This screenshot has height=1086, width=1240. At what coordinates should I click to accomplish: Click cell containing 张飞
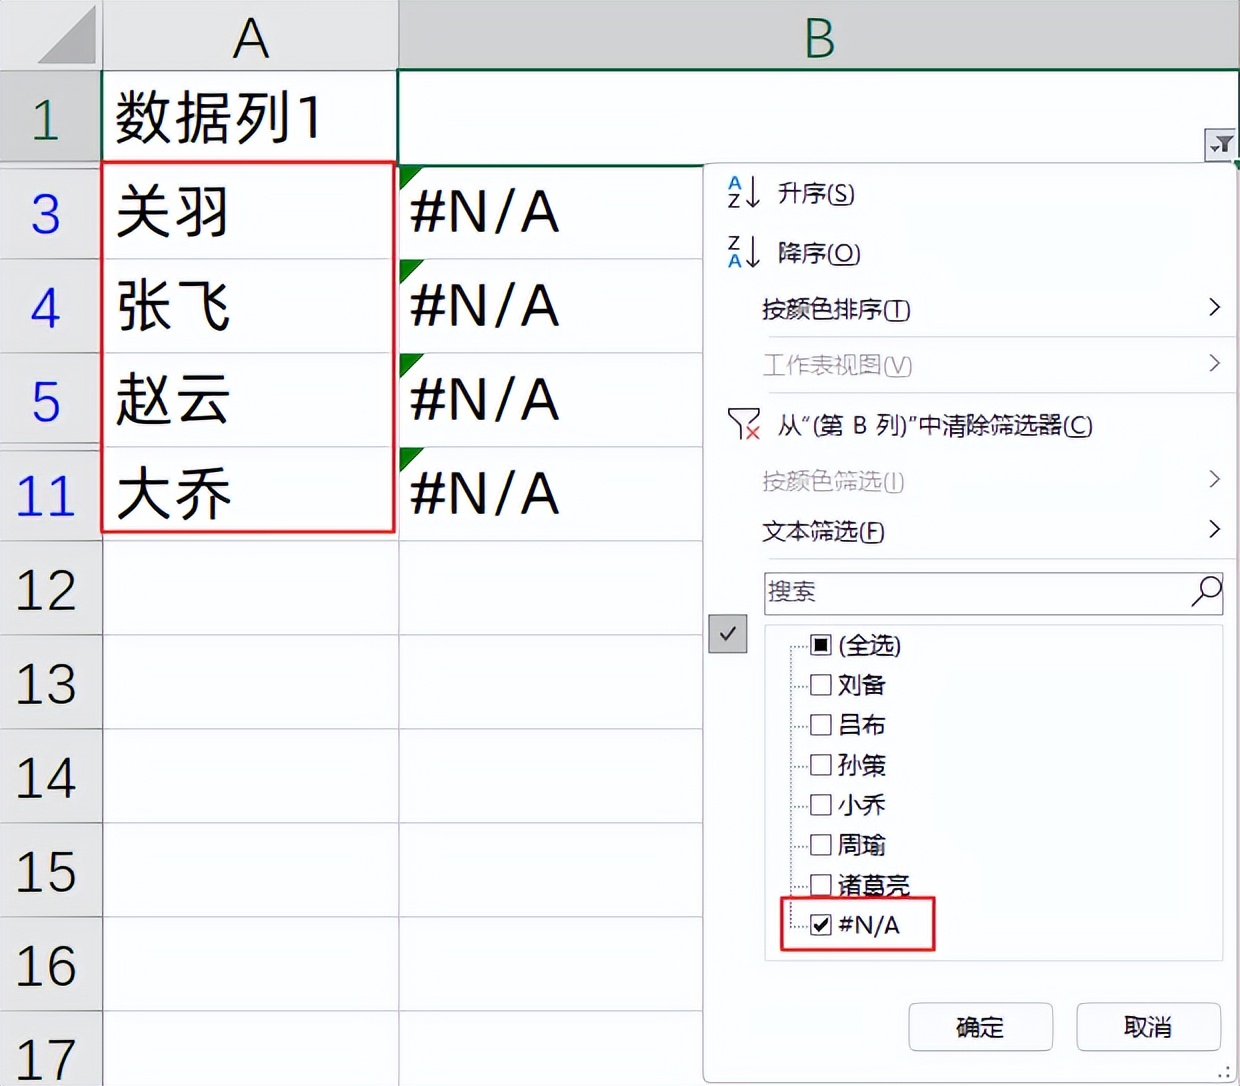pyautogui.click(x=250, y=306)
